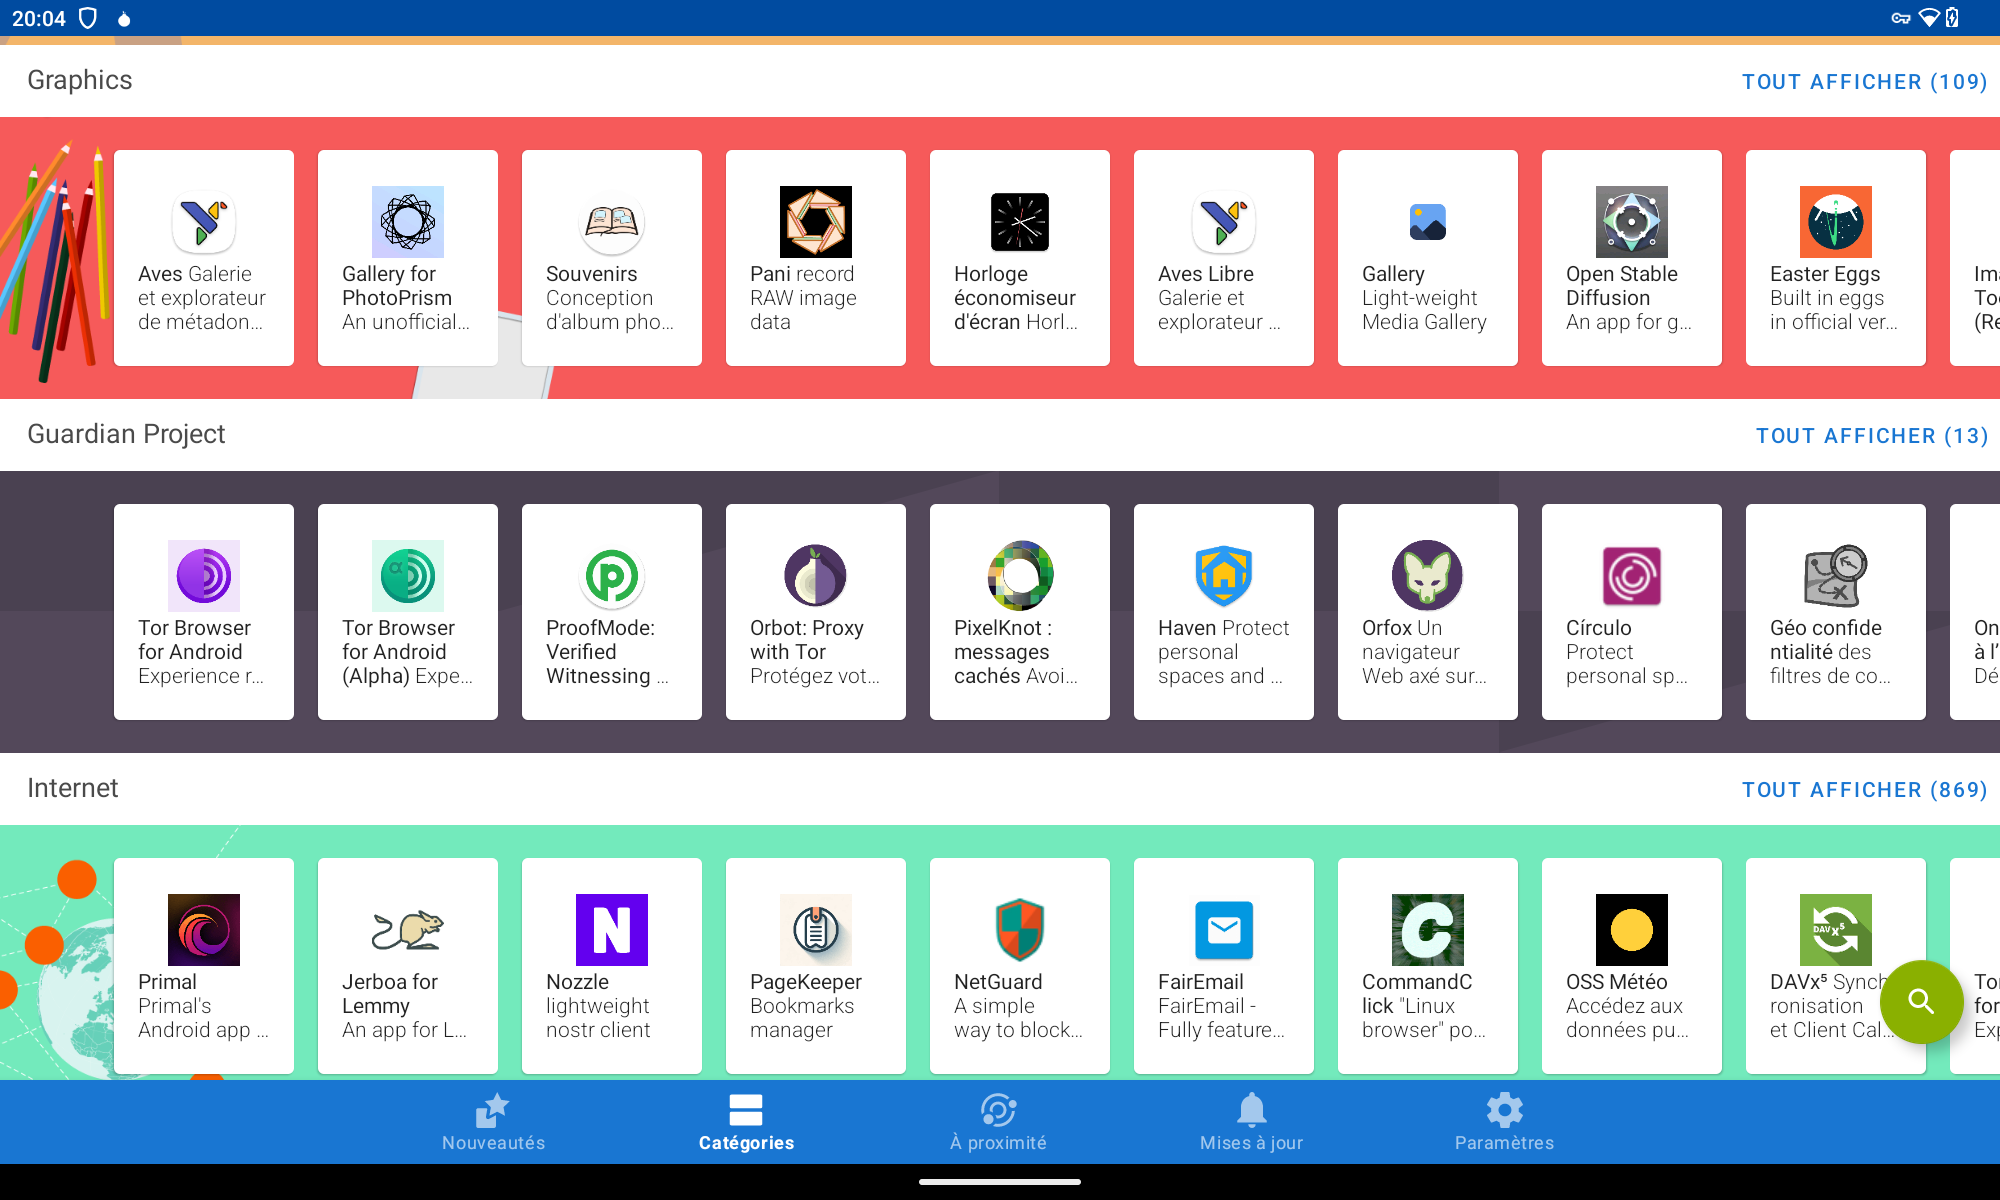Image resolution: width=2000 pixels, height=1200 pixels.
Task: Open the FairEmail envelope app
Action: [1223, 965]
